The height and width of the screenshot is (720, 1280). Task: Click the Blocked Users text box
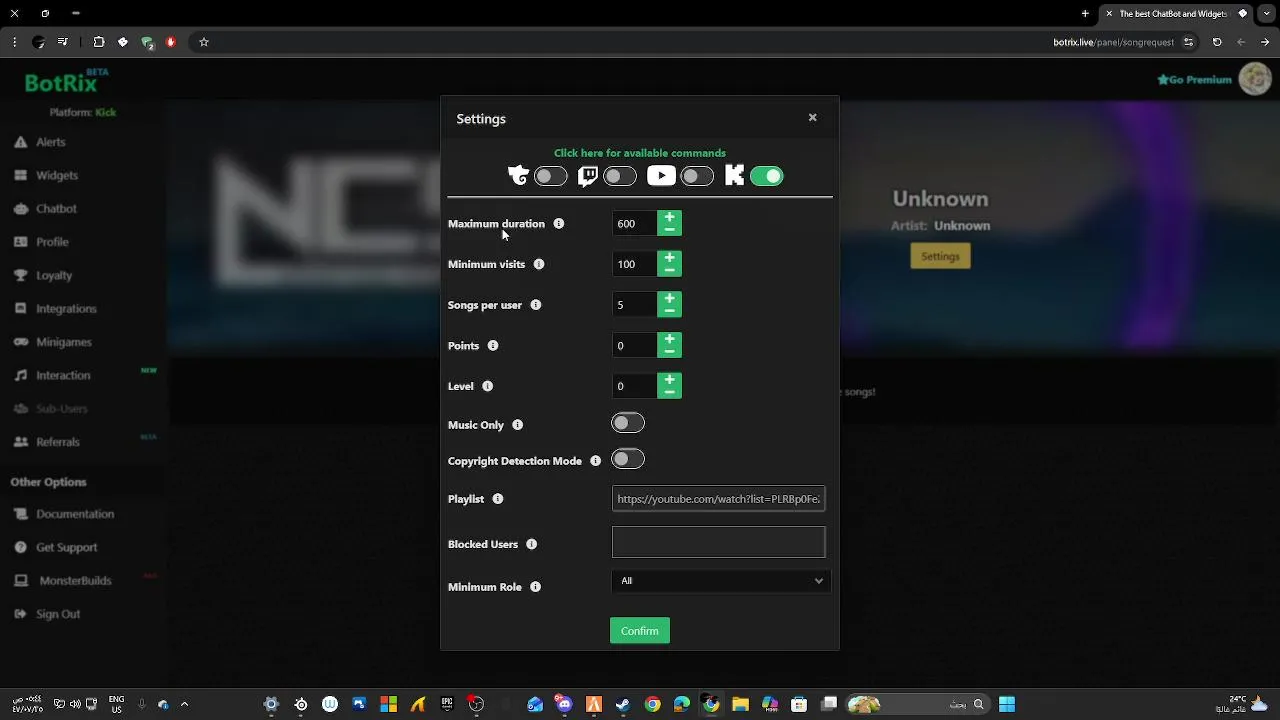pyautogui.click(x=718, y=542)
